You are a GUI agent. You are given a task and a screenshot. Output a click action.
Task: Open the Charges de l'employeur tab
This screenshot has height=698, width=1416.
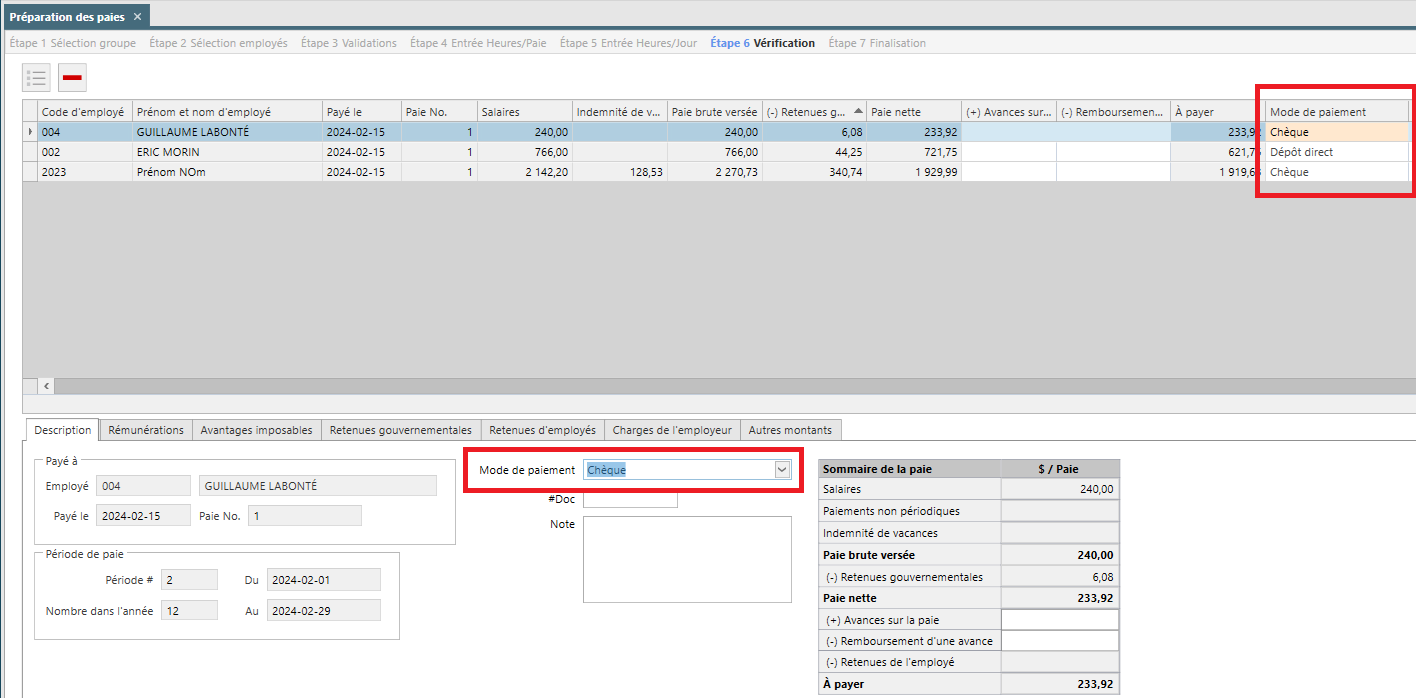[x=673, y=430]
